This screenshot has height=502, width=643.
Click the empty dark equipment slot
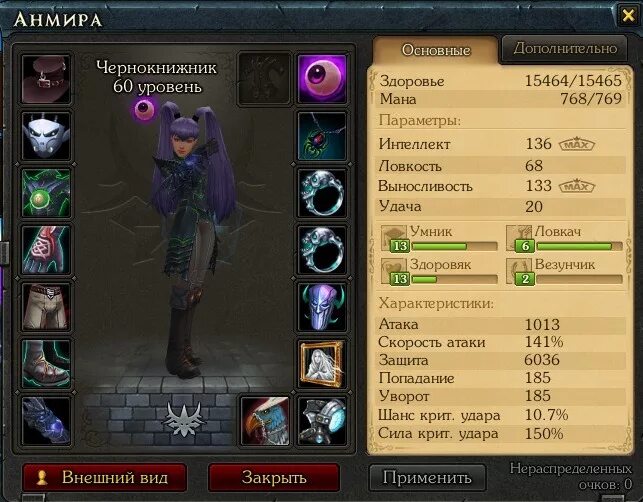click(x=265, y=78)
